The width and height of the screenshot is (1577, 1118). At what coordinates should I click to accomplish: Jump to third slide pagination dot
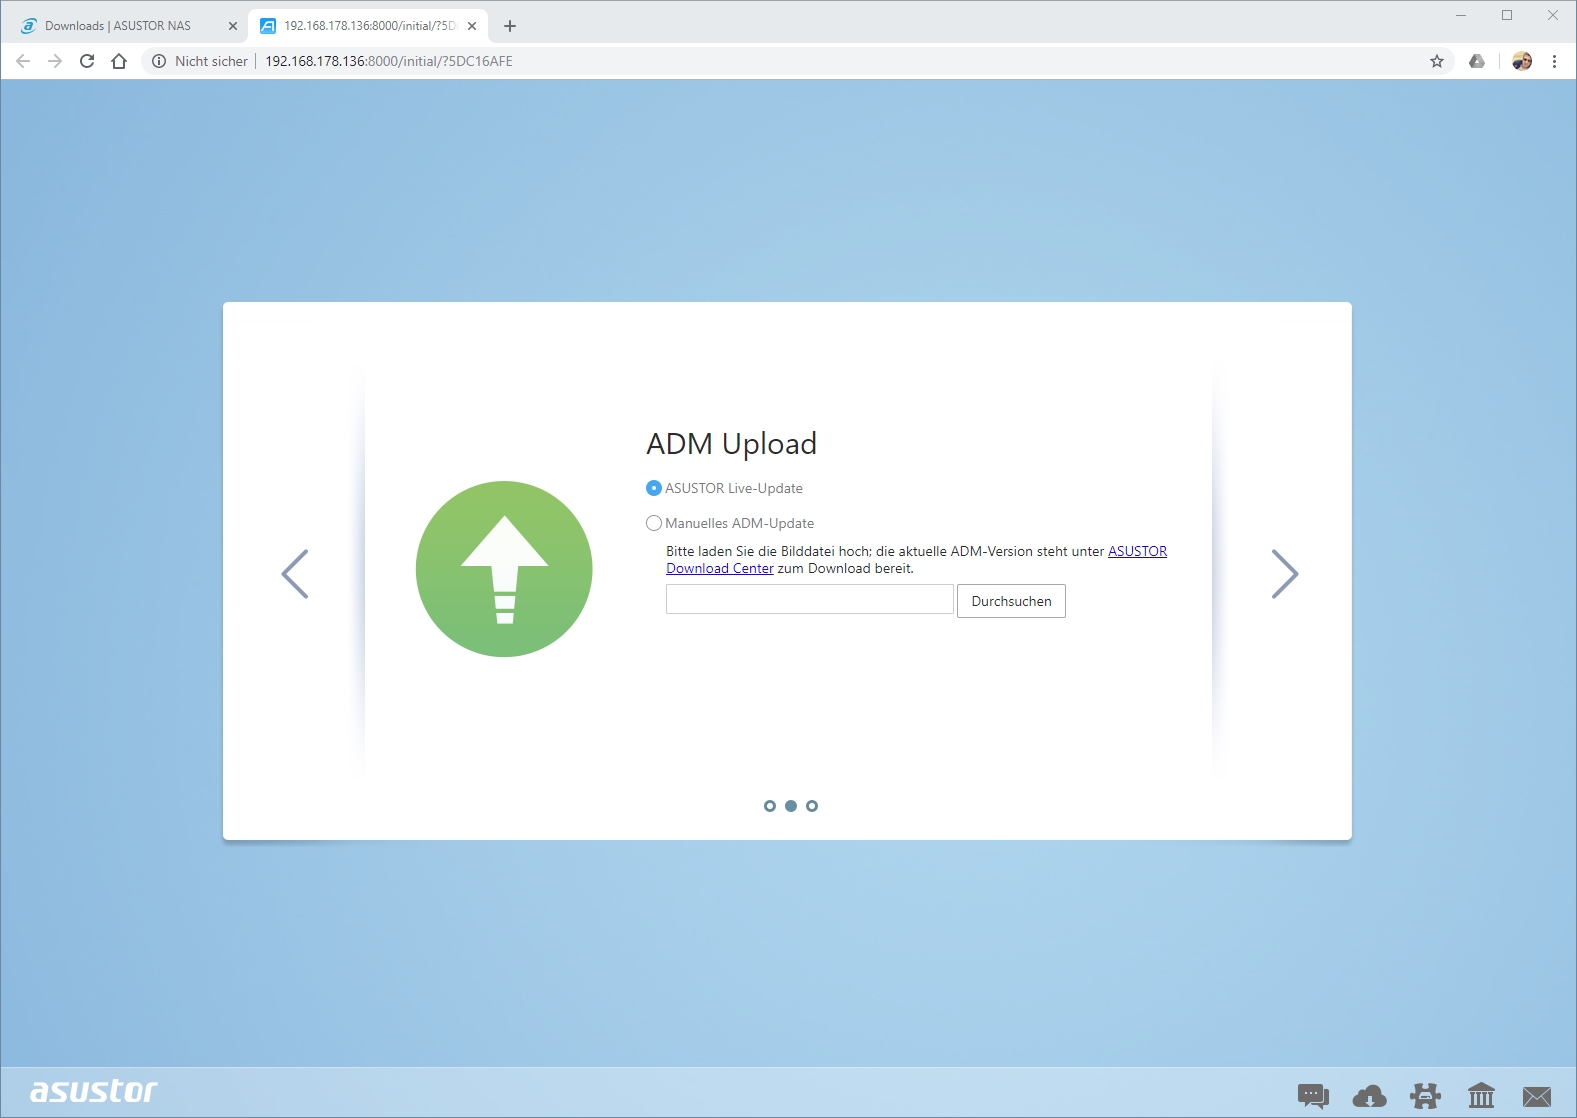click(812, 806)
